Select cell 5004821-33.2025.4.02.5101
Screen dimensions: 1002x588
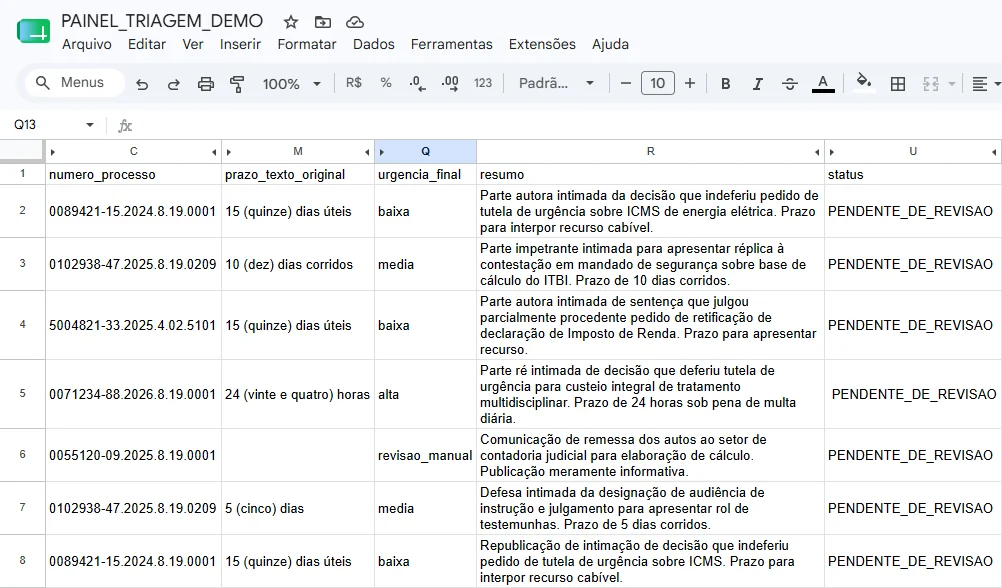(134, 325)
